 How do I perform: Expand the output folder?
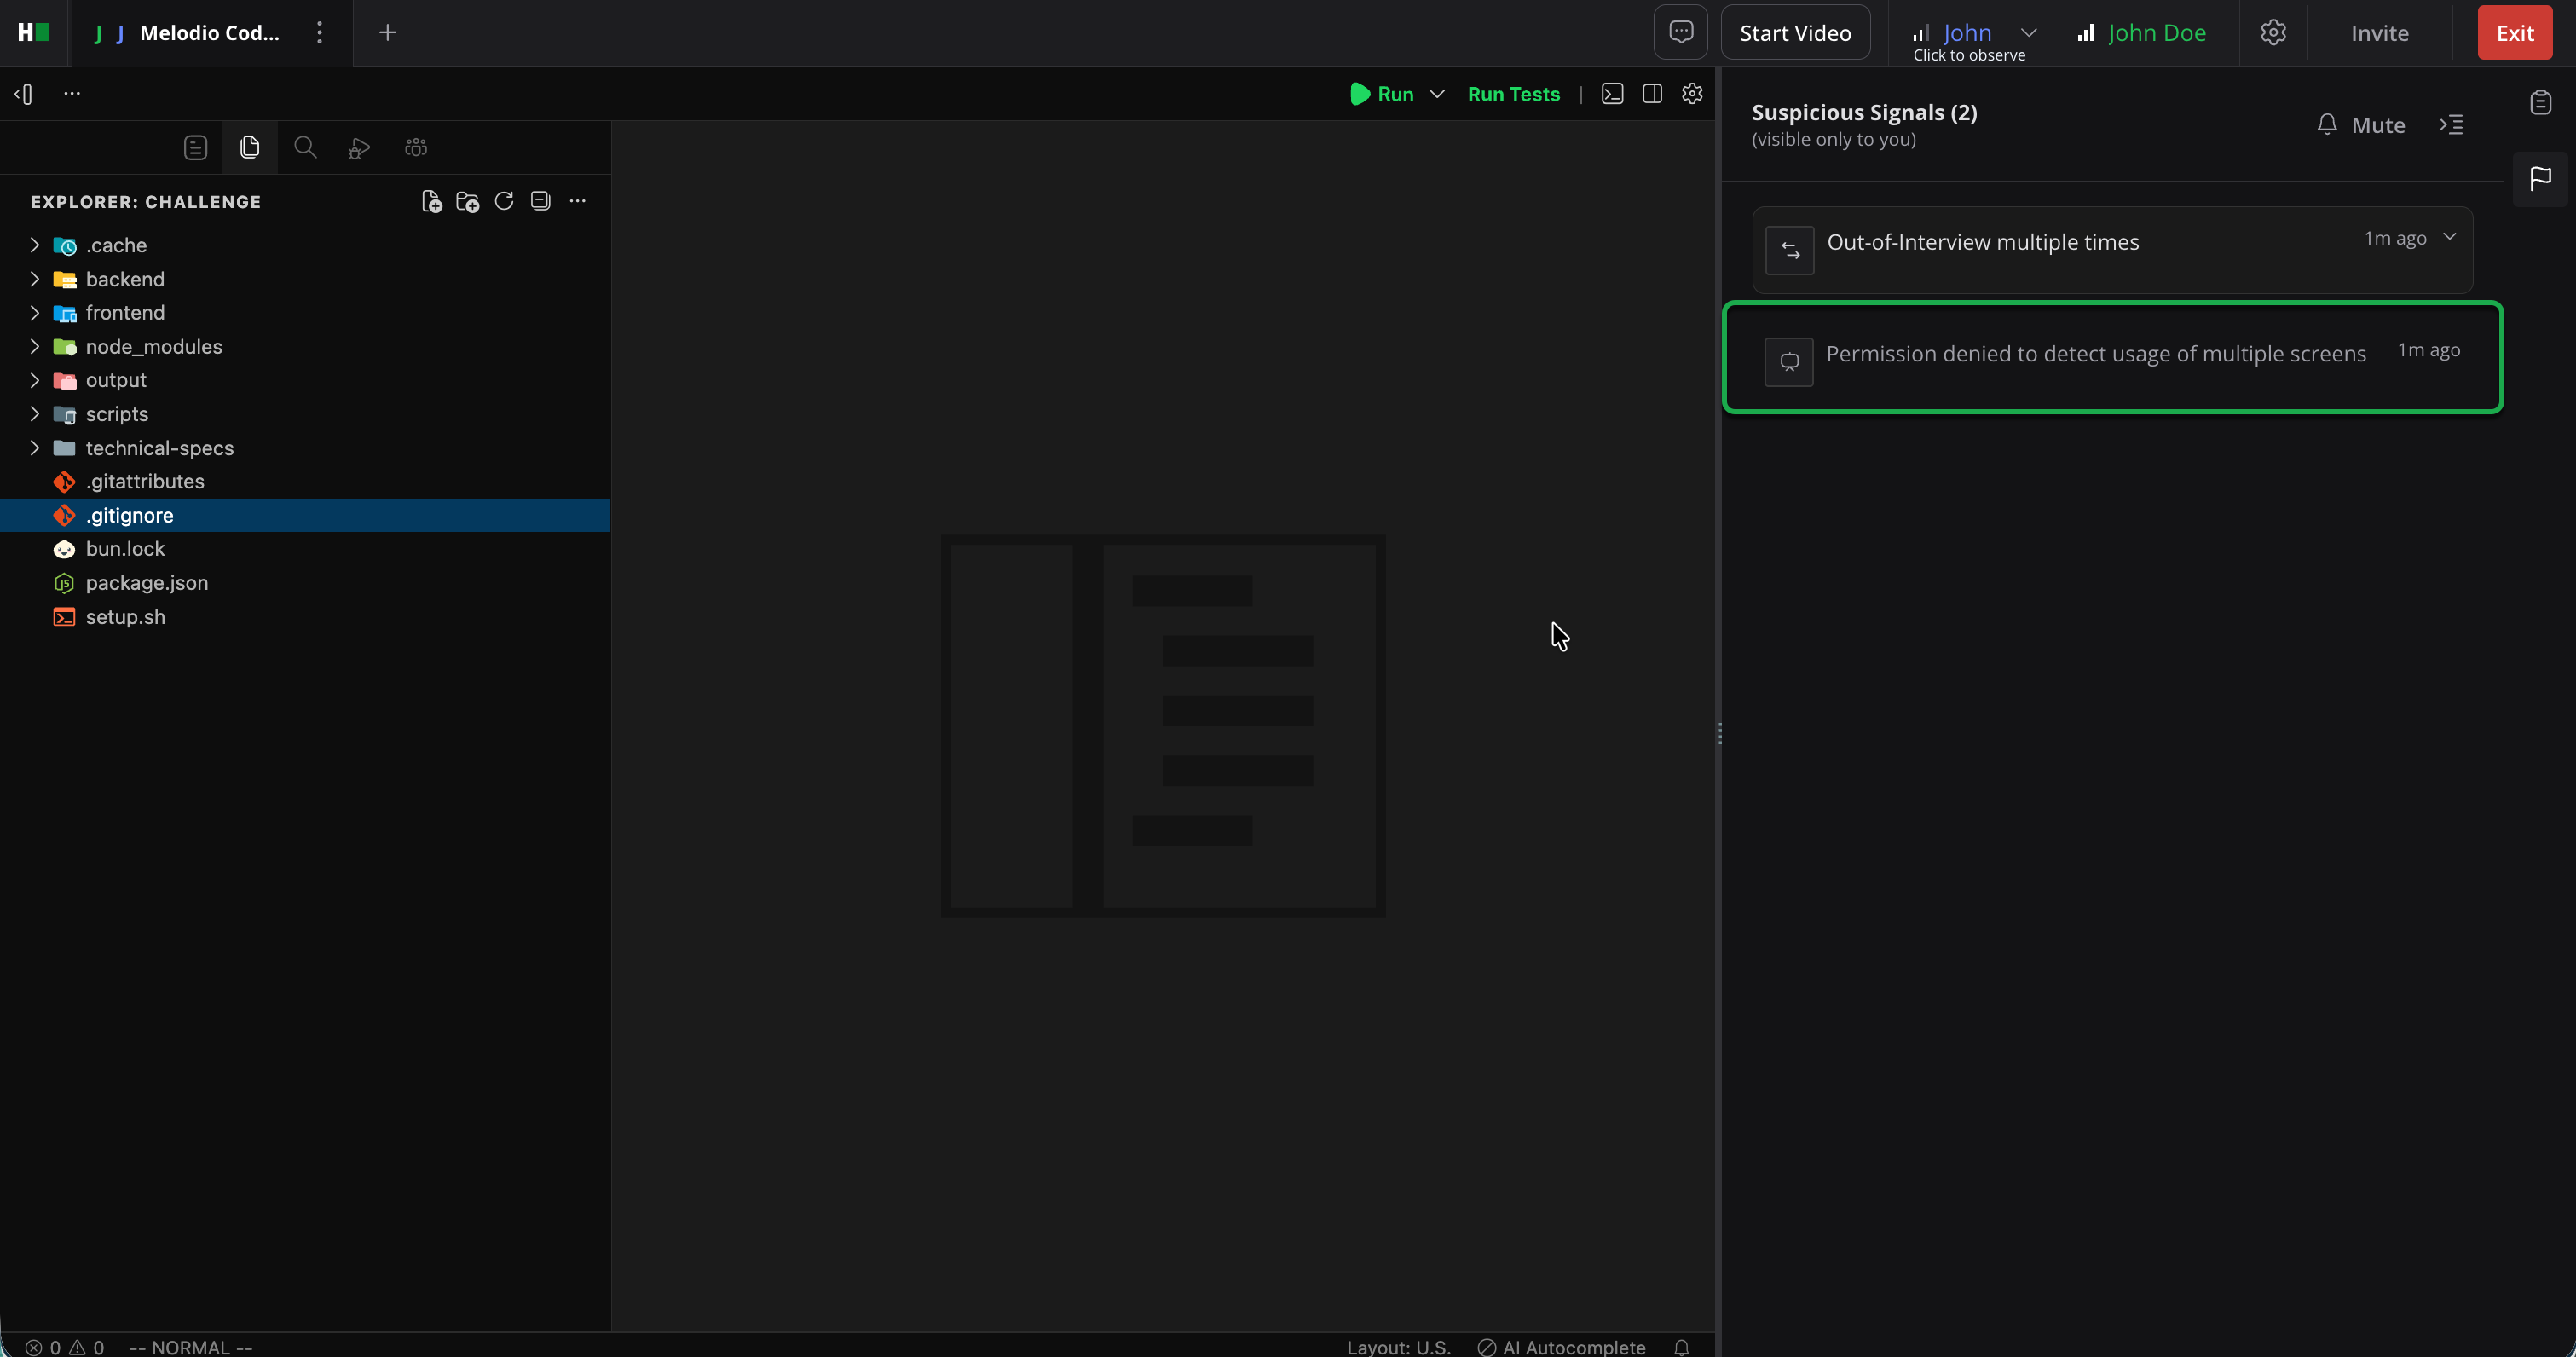click(305, 380)
